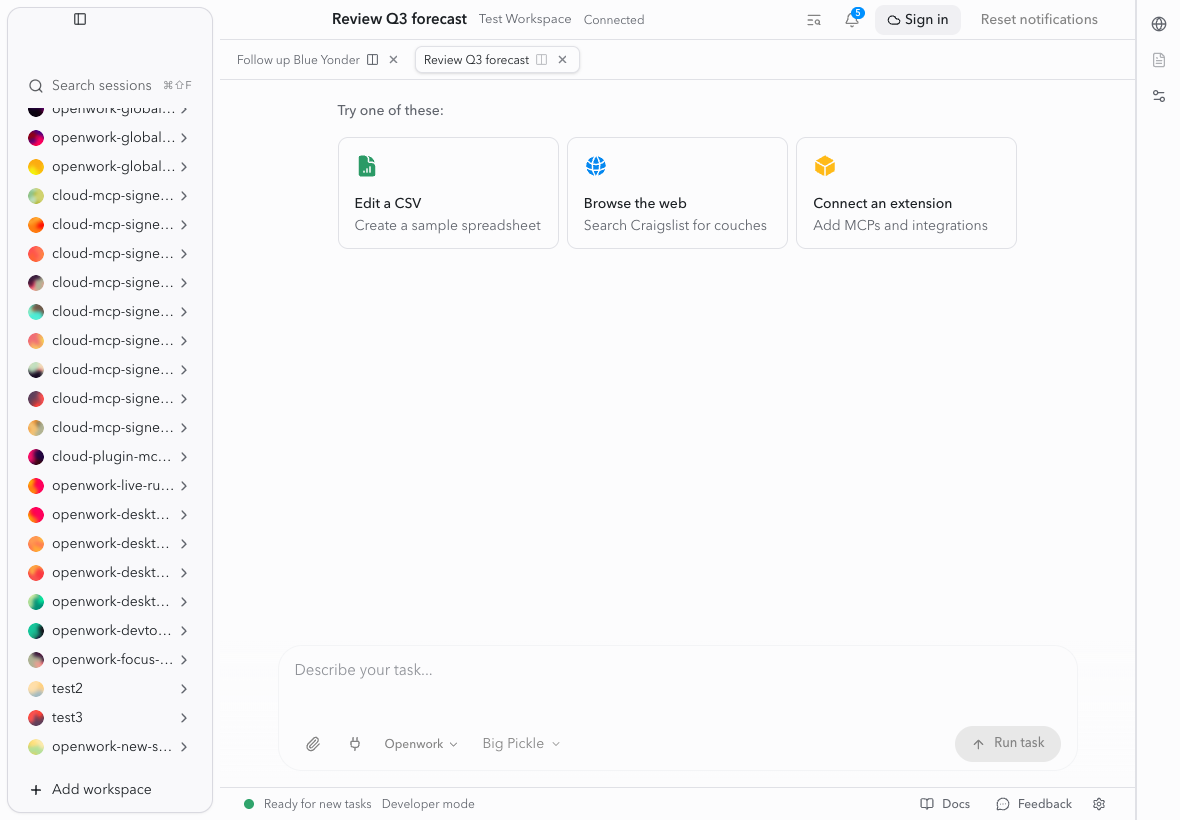
Task: Focus the Describe your task input
Action: (x=677, y=670)
